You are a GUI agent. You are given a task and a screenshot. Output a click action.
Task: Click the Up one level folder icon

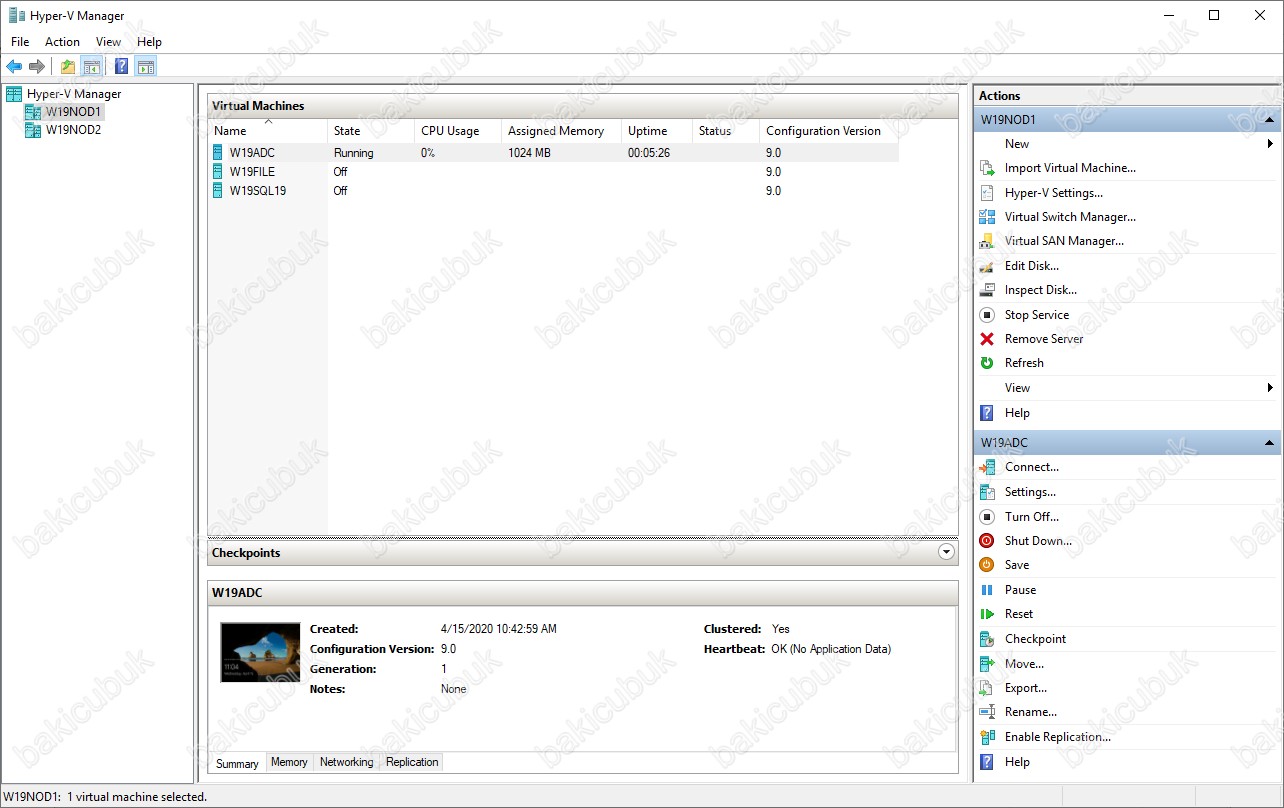point(68,67)
